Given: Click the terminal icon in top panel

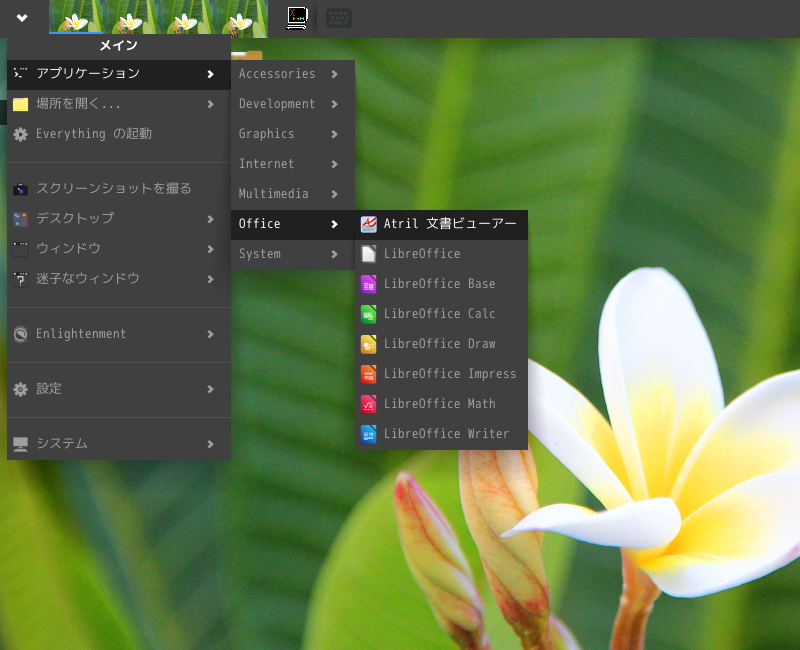Looking at the screenshot, I should pyautogui.click(x=297, y=18).
